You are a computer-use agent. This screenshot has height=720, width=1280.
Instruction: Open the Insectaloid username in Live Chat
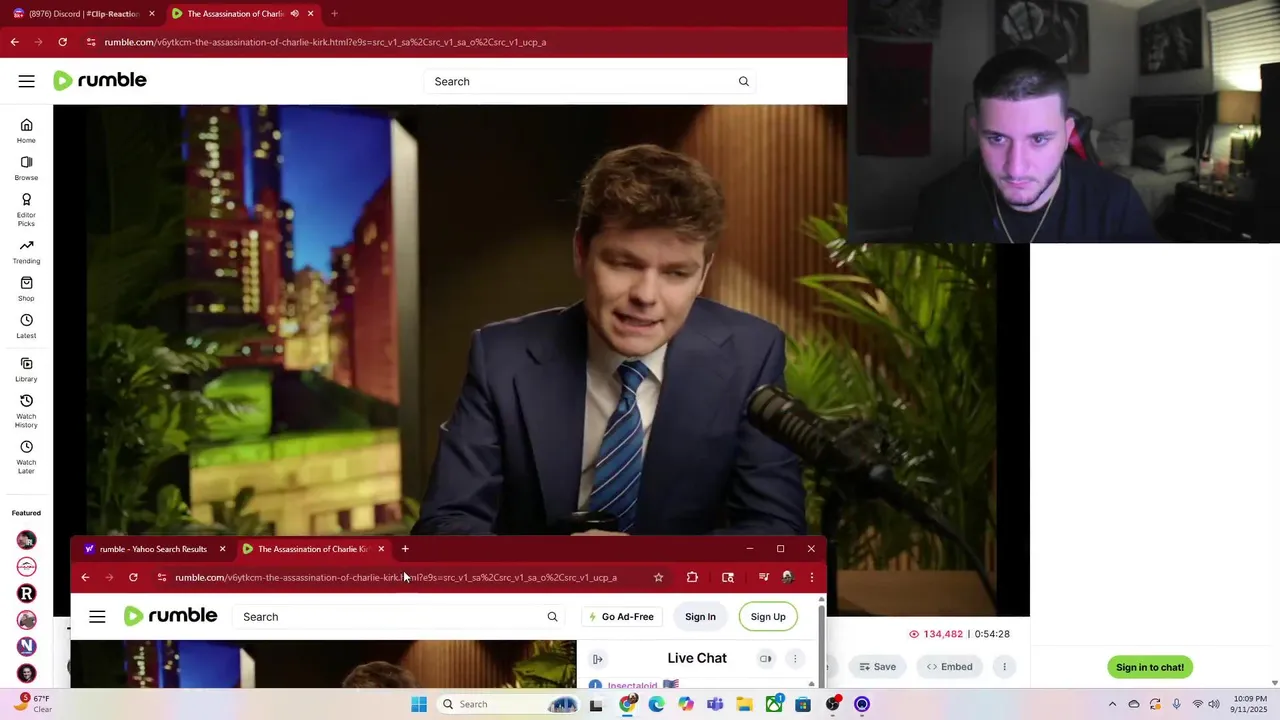pyautogui.click(x=632, y=685)
